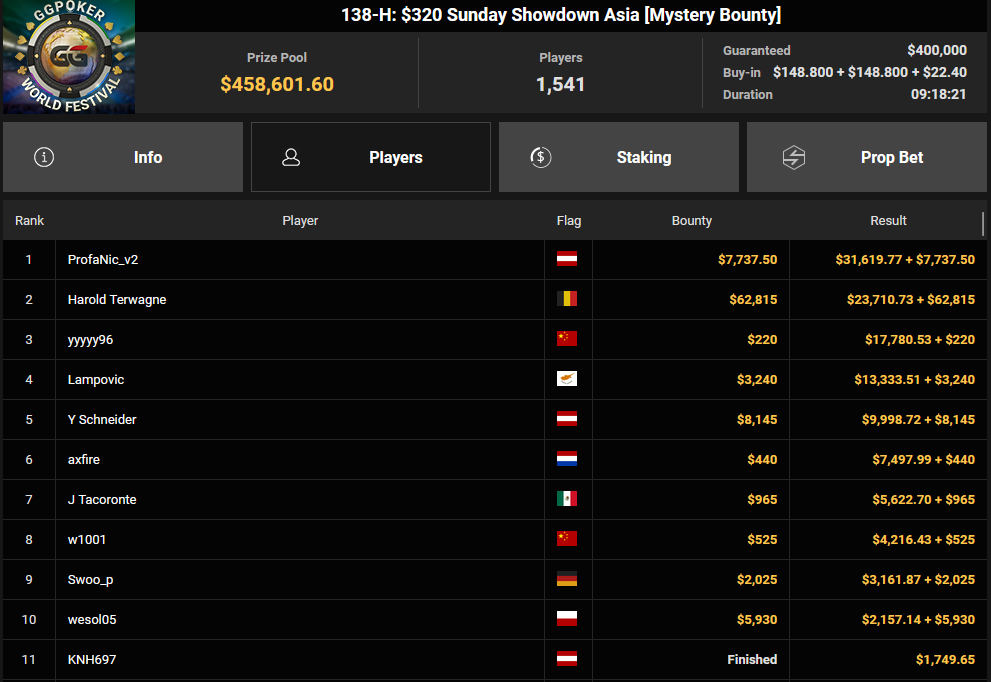Select player Swoo_p
The image size is (991, 682).
pos(90,580)
